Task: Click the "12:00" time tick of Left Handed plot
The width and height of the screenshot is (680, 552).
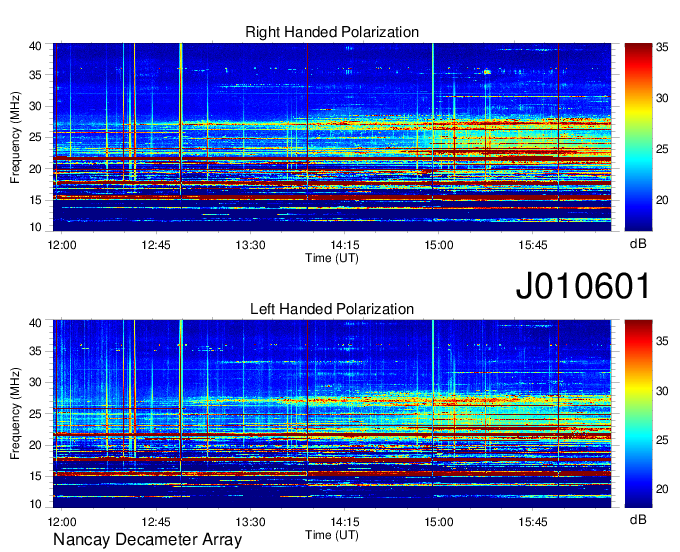Action: pos(62,522)
